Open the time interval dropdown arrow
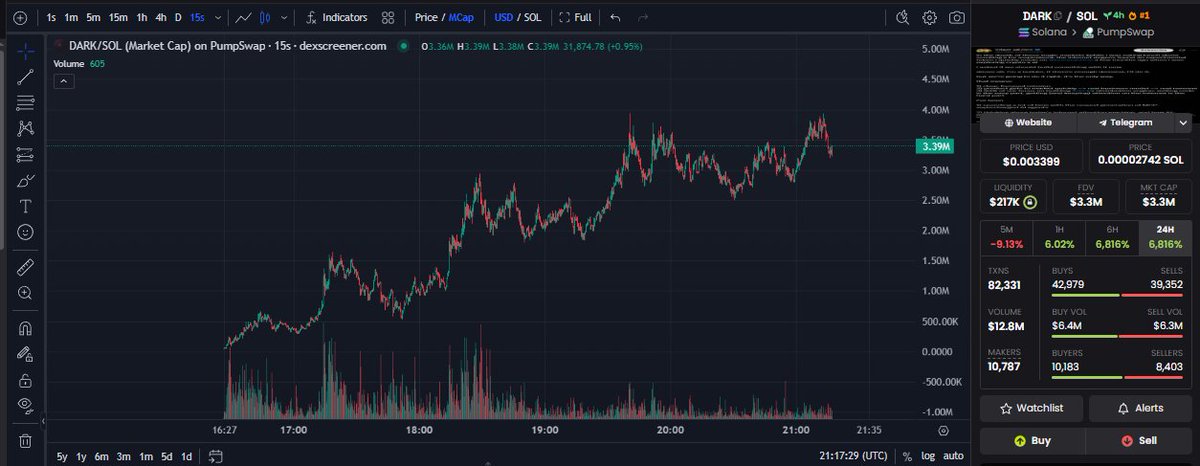This screenshot has width=1200, height=466. tap(217, 17)
